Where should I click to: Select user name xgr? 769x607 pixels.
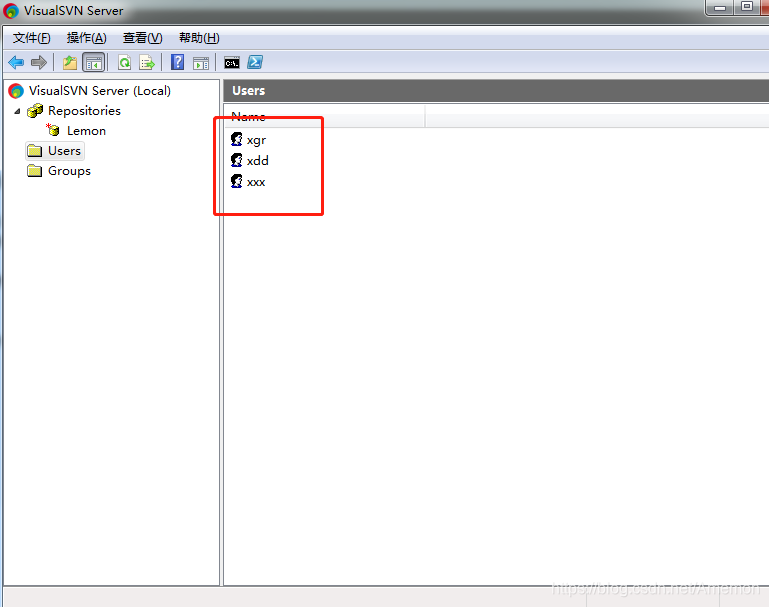pos(256,140)
